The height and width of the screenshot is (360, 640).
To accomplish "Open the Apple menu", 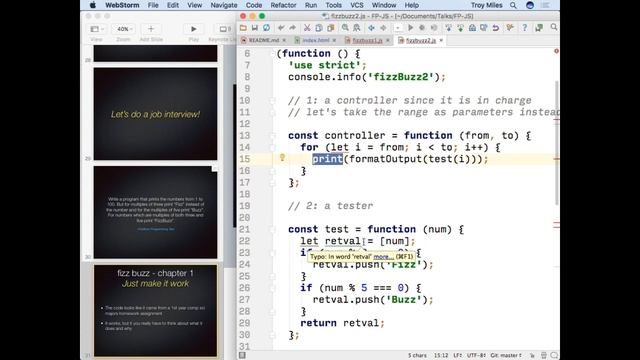I will point(93,5).
